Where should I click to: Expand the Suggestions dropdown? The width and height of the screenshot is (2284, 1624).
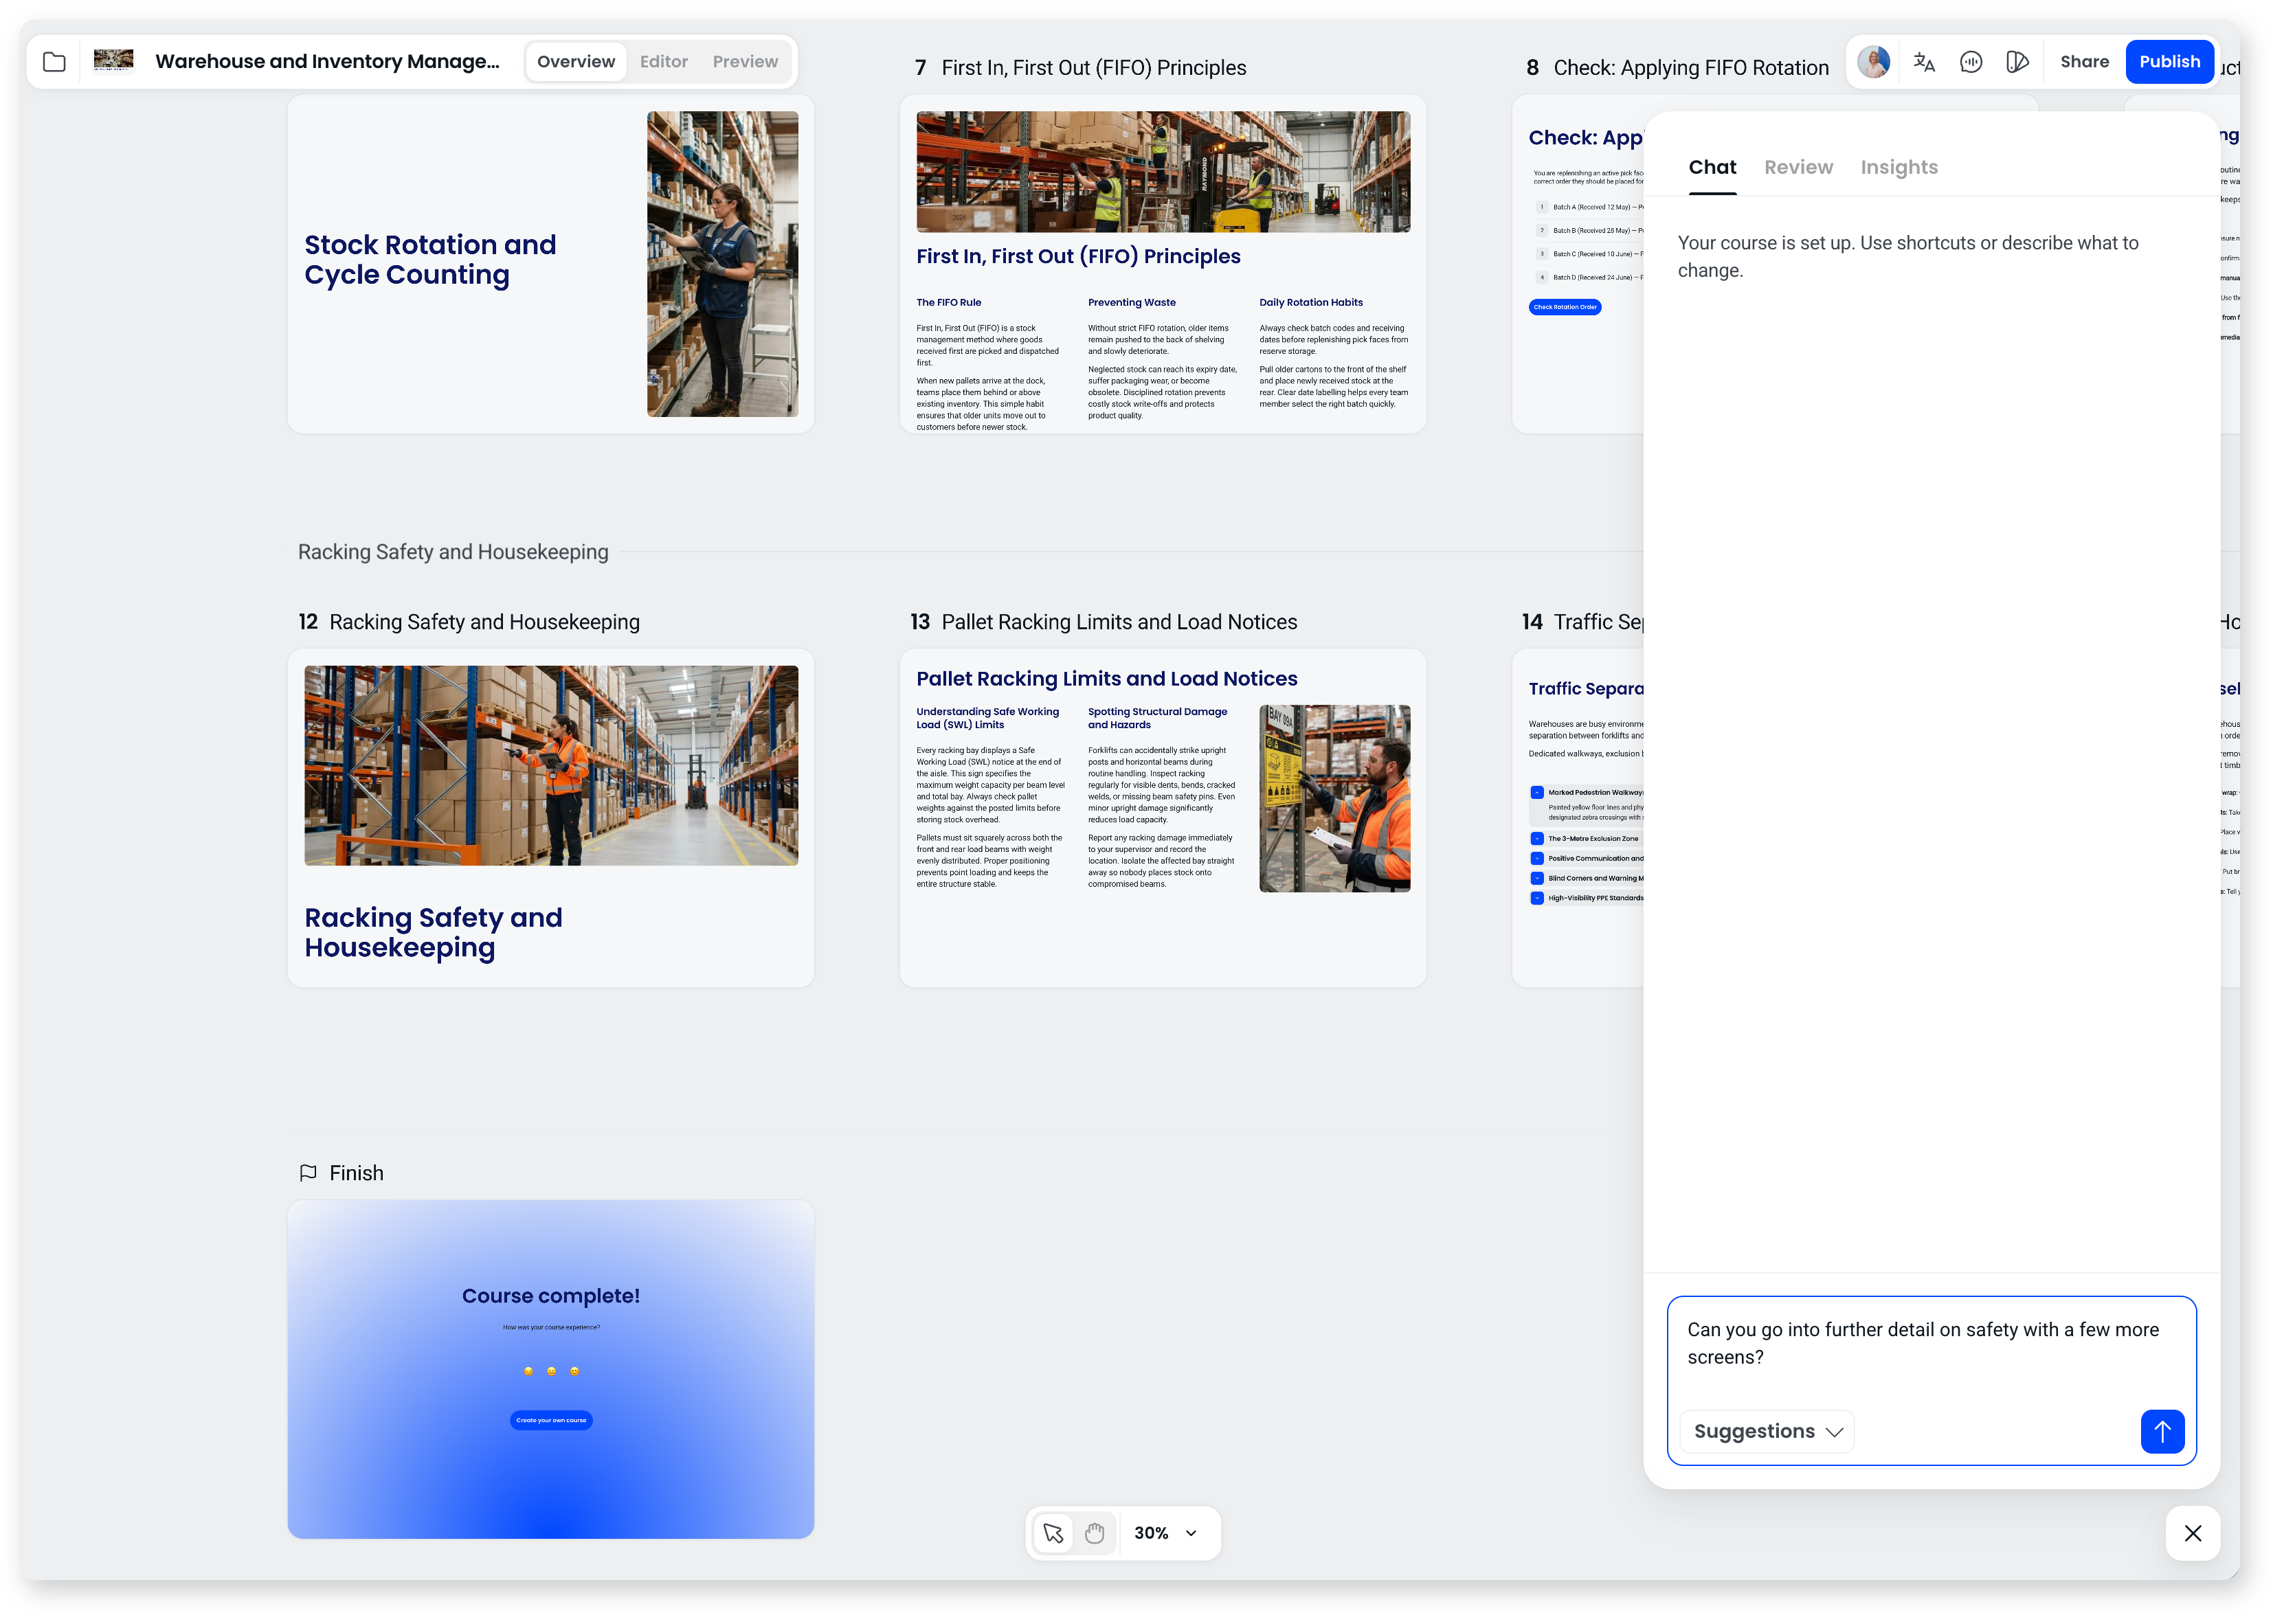click(1767, 1431)
